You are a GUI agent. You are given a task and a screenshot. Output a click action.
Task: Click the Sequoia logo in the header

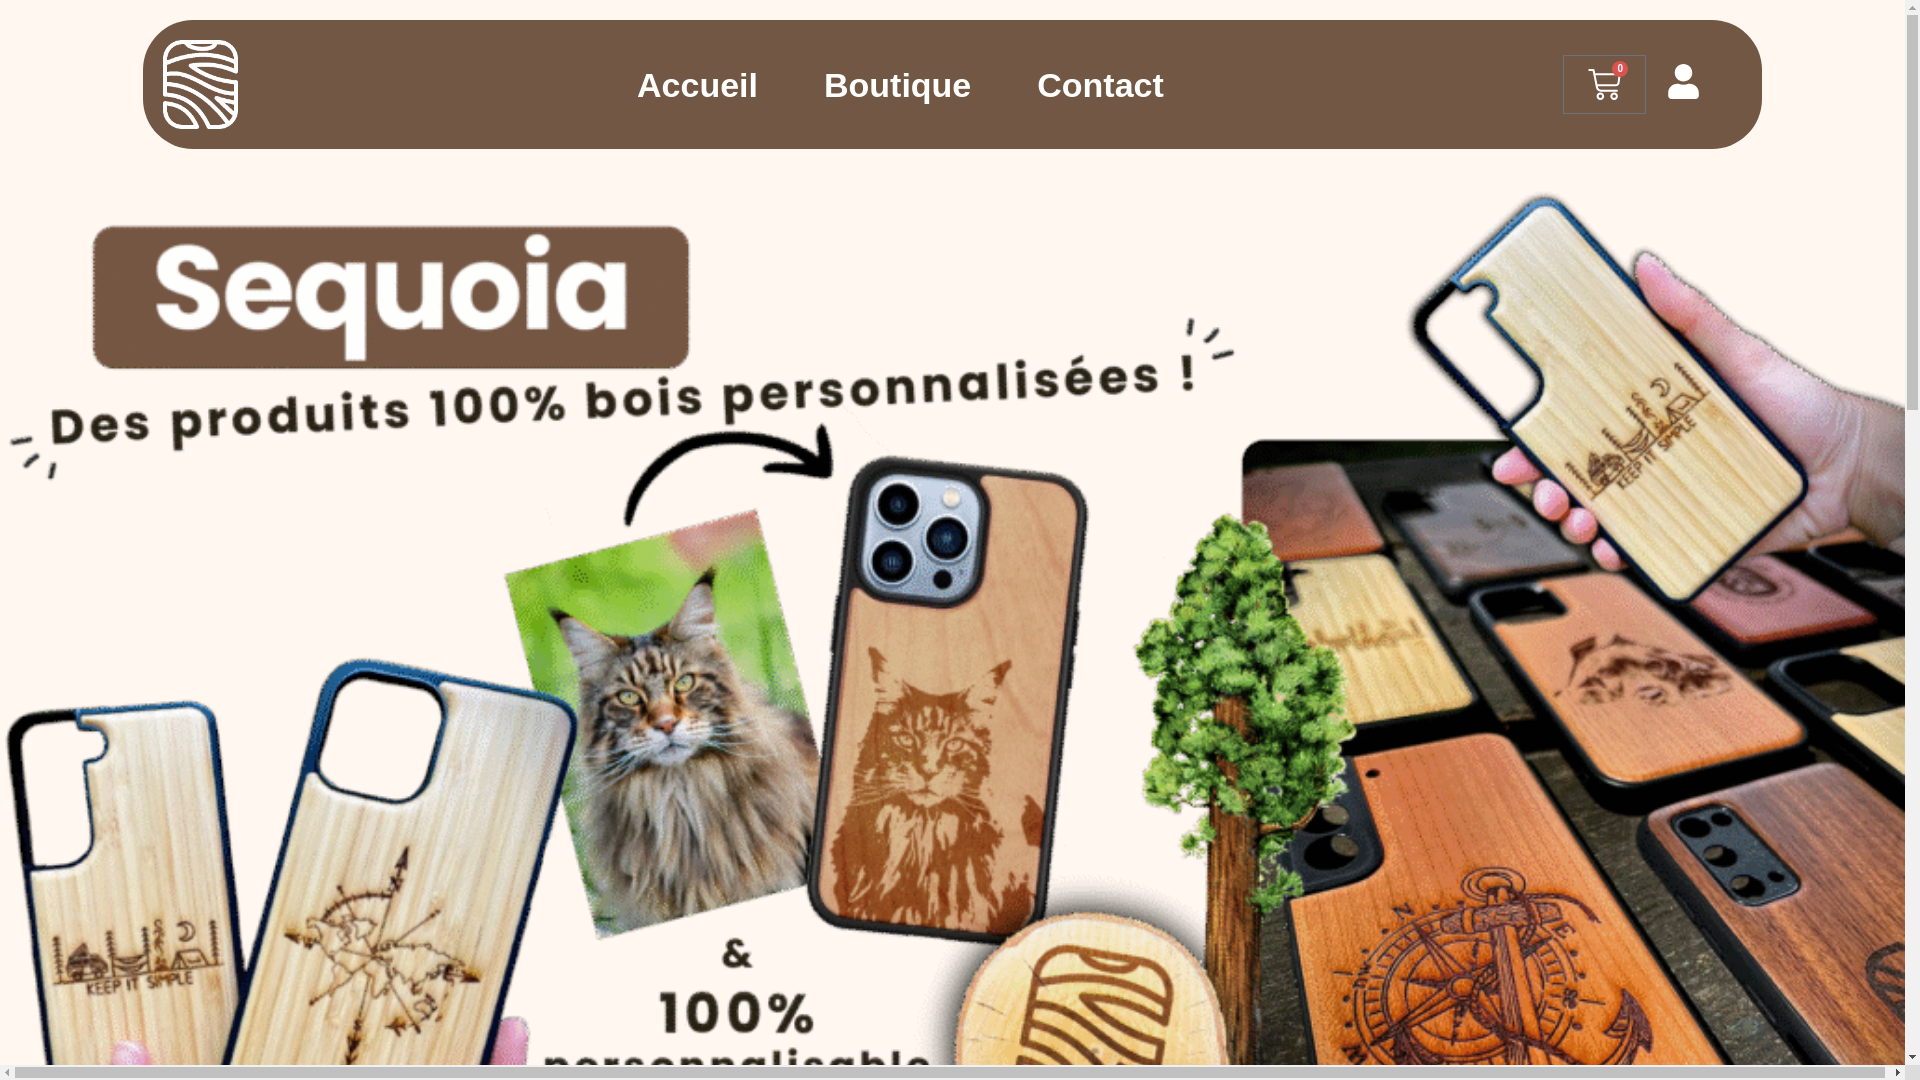click(200, 85)
